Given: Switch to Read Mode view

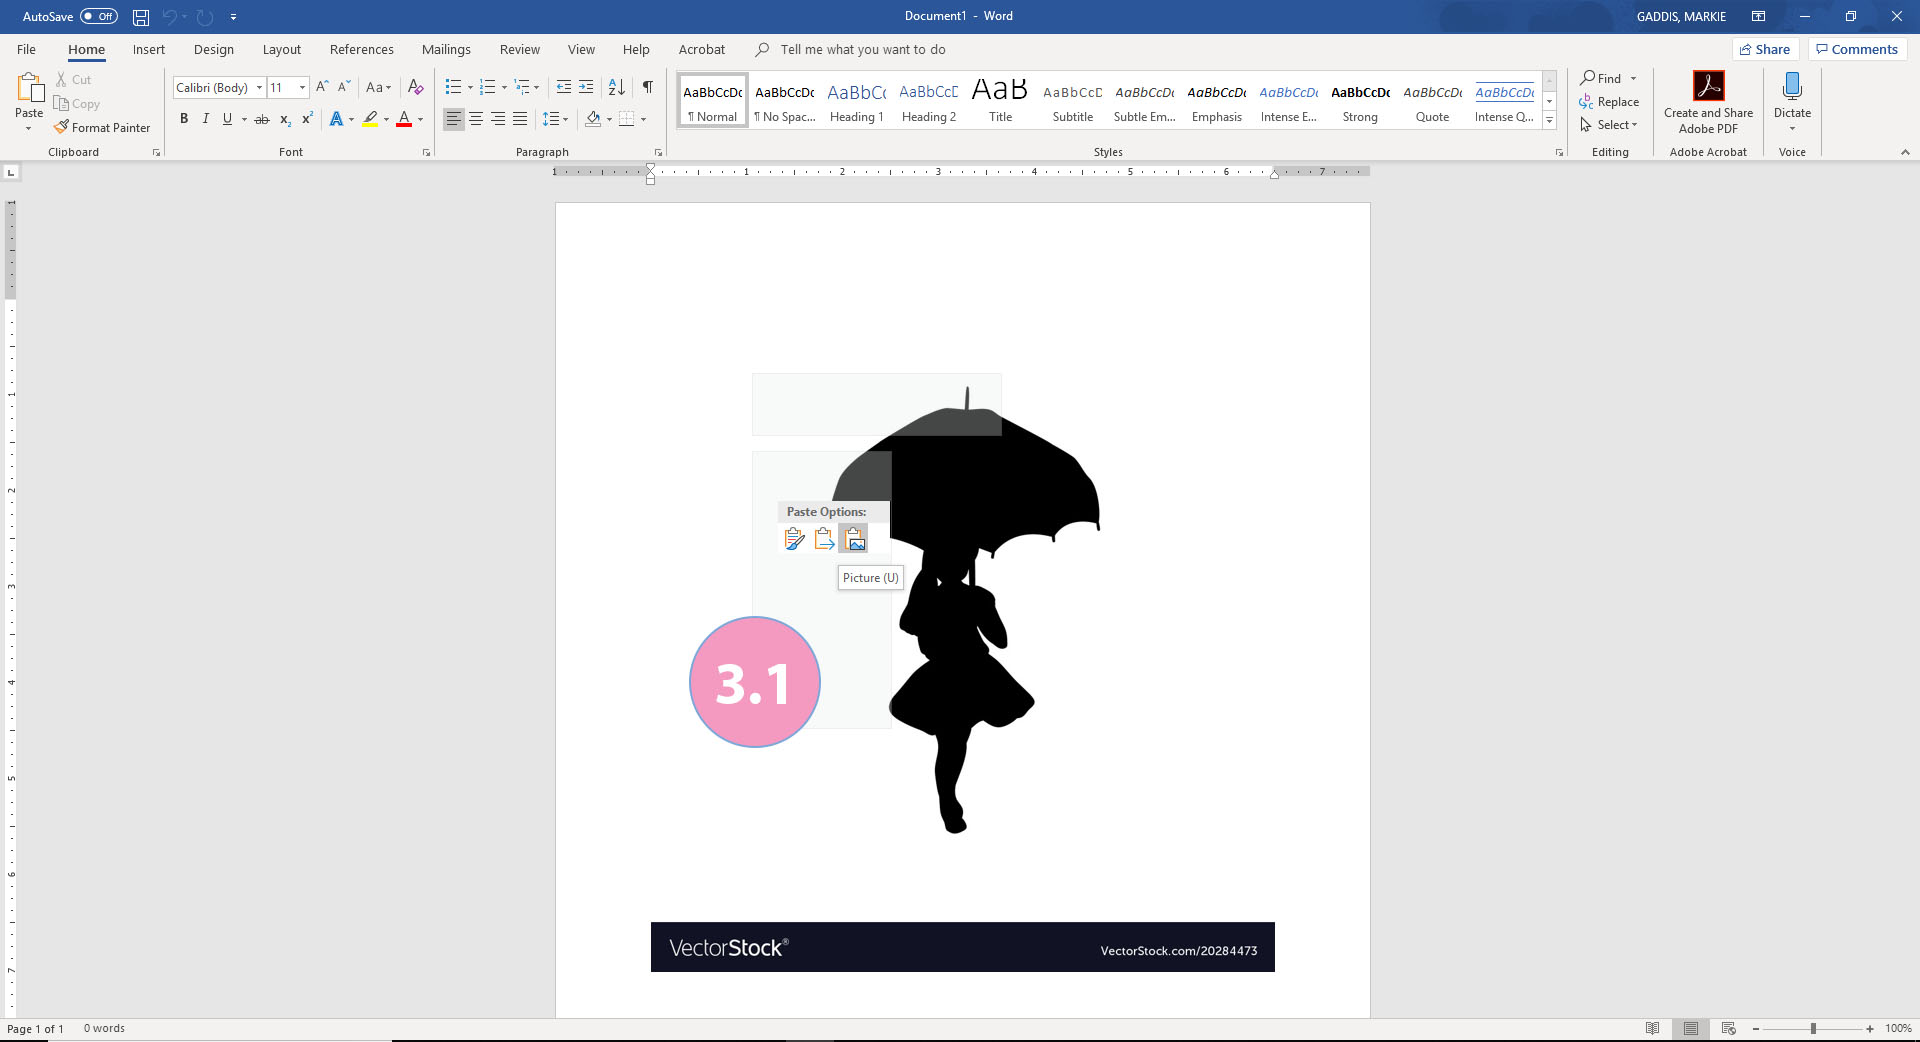Looking at the screenshot, I should click(1653, 1028).
